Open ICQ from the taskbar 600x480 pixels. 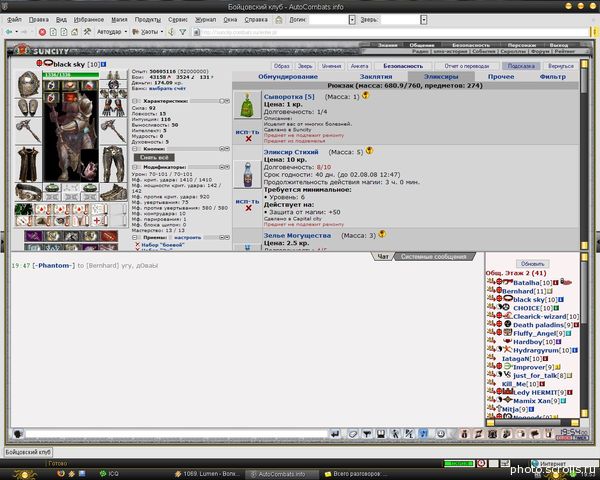click(110, 474)
